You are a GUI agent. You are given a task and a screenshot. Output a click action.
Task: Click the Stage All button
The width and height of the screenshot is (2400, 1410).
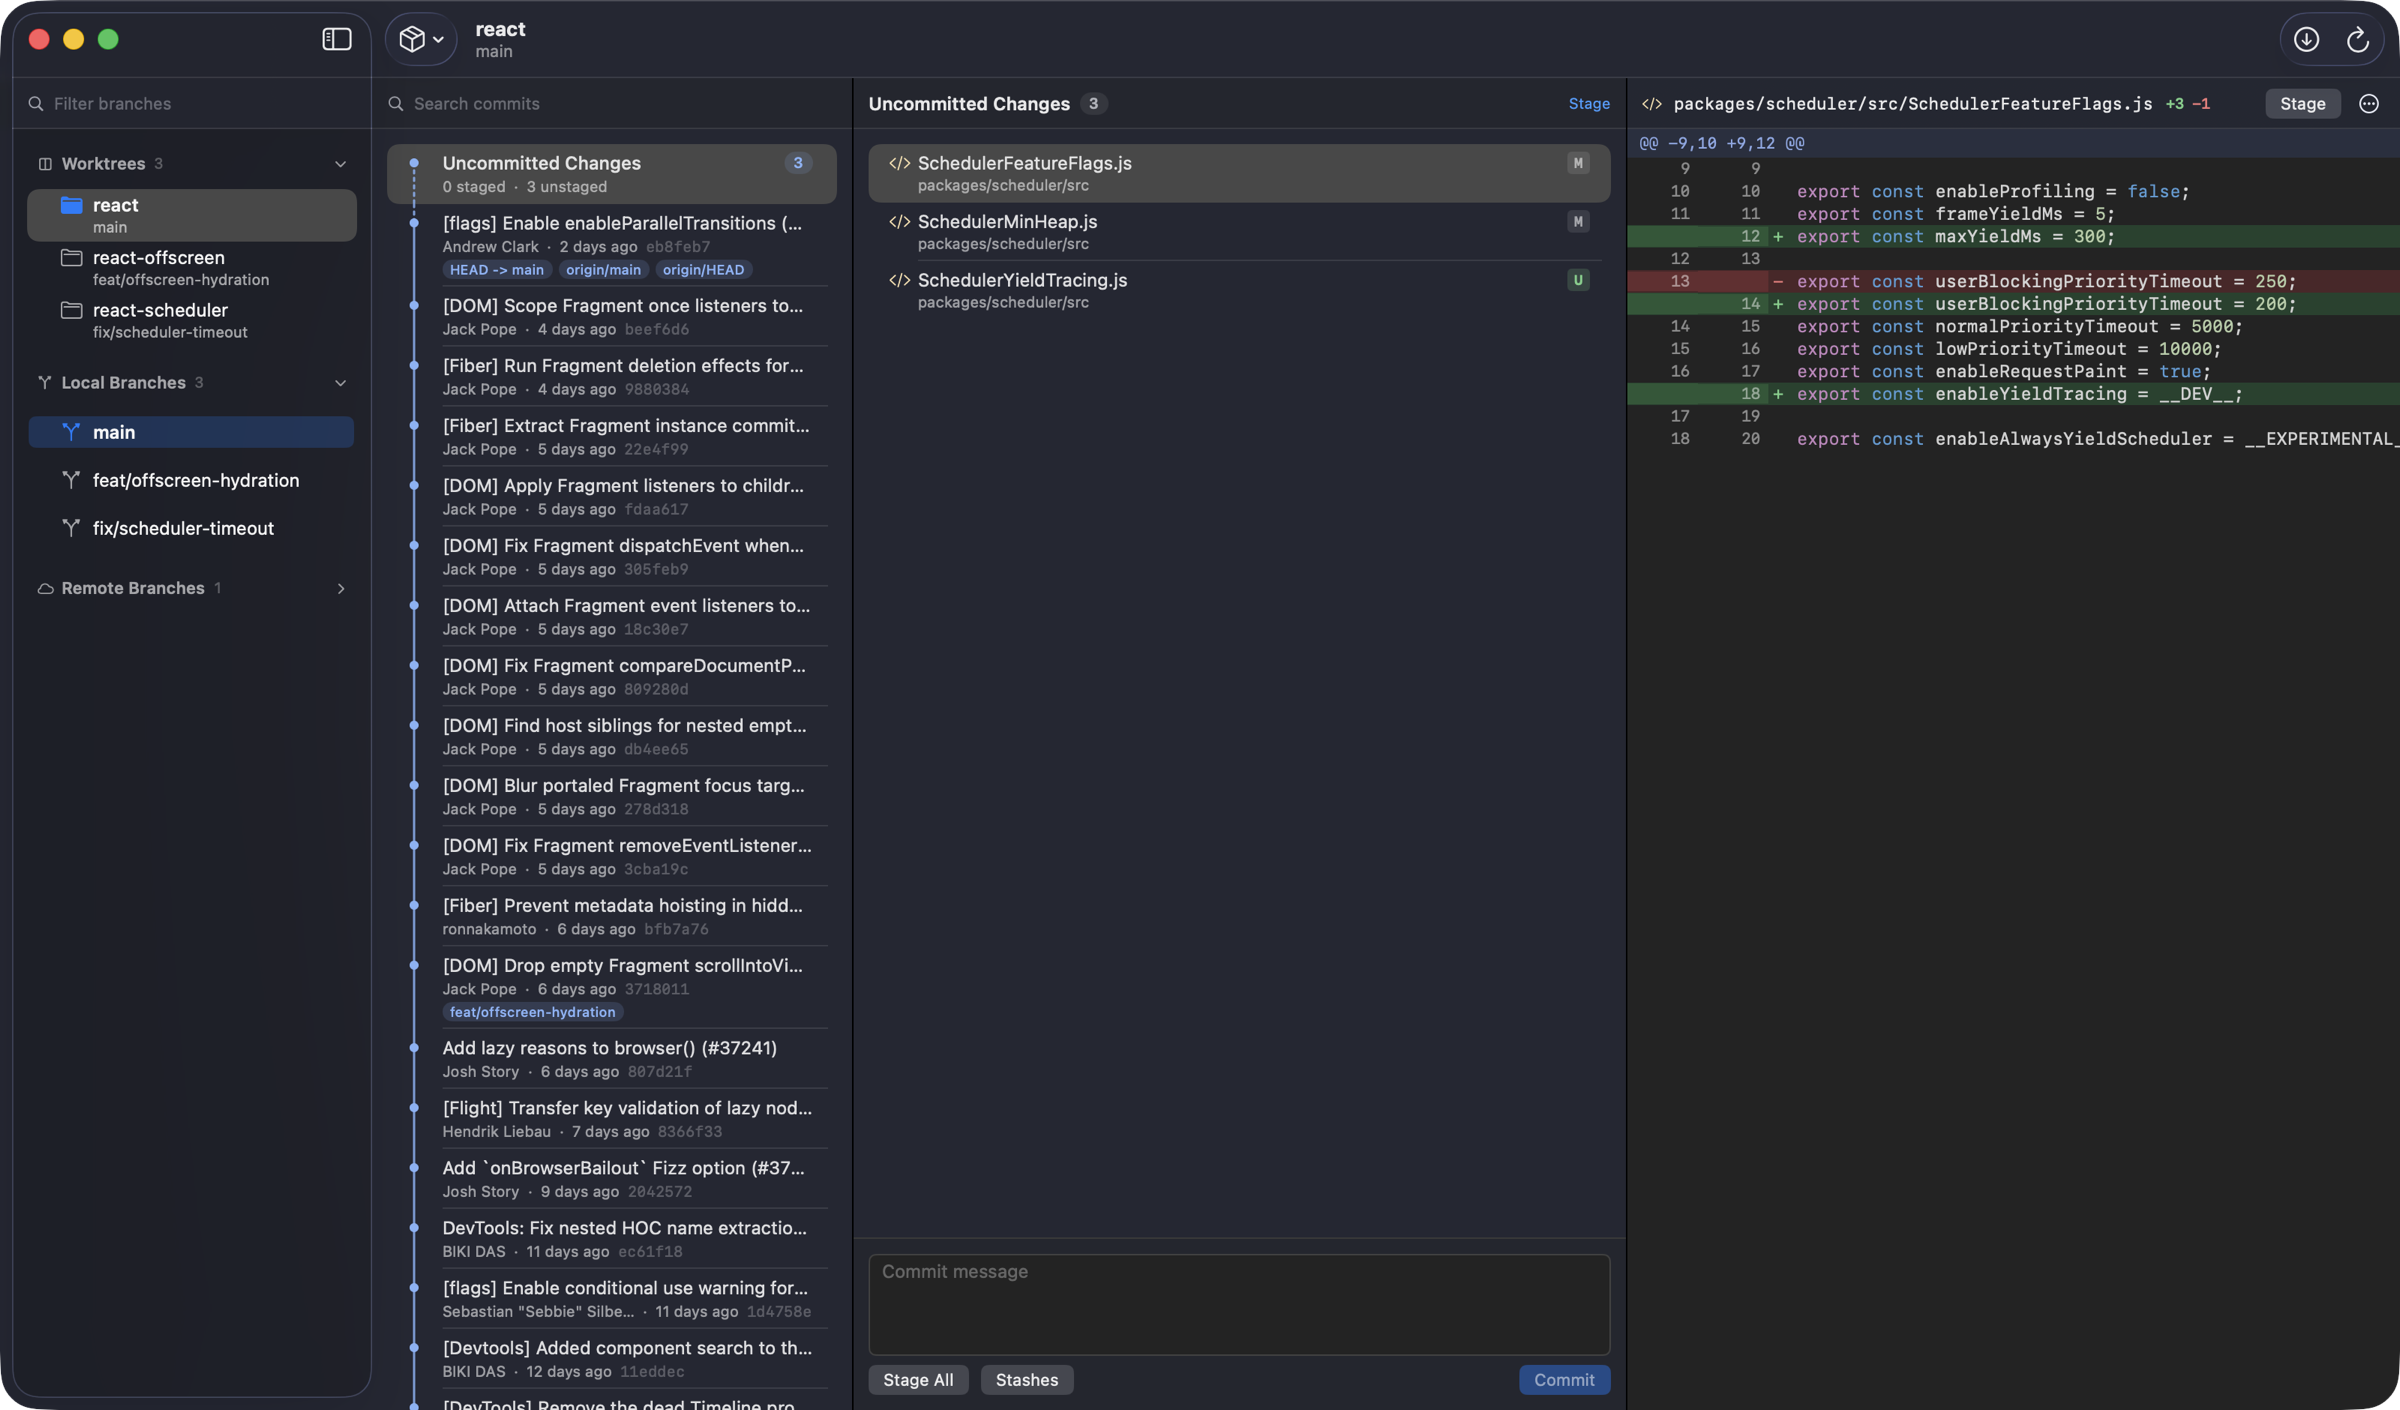pos(918,1380)
